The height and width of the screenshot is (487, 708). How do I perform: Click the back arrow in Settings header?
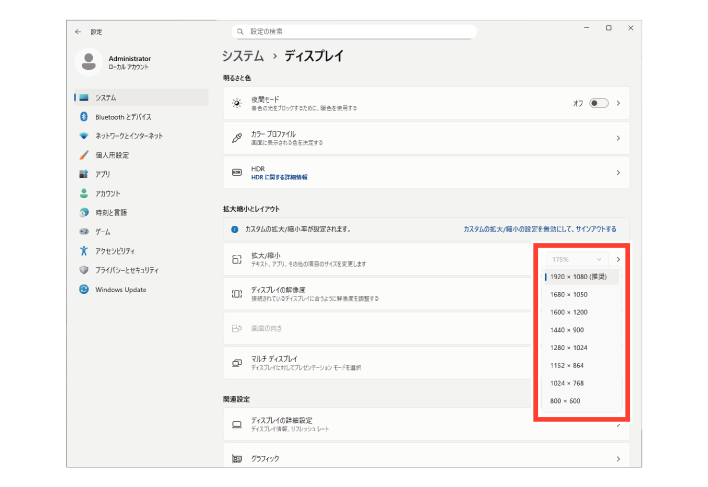point(78,31)
